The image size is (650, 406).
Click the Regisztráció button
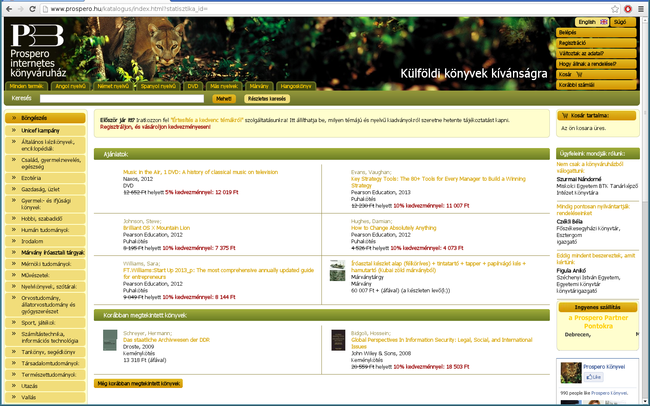(x=596, y=43)
